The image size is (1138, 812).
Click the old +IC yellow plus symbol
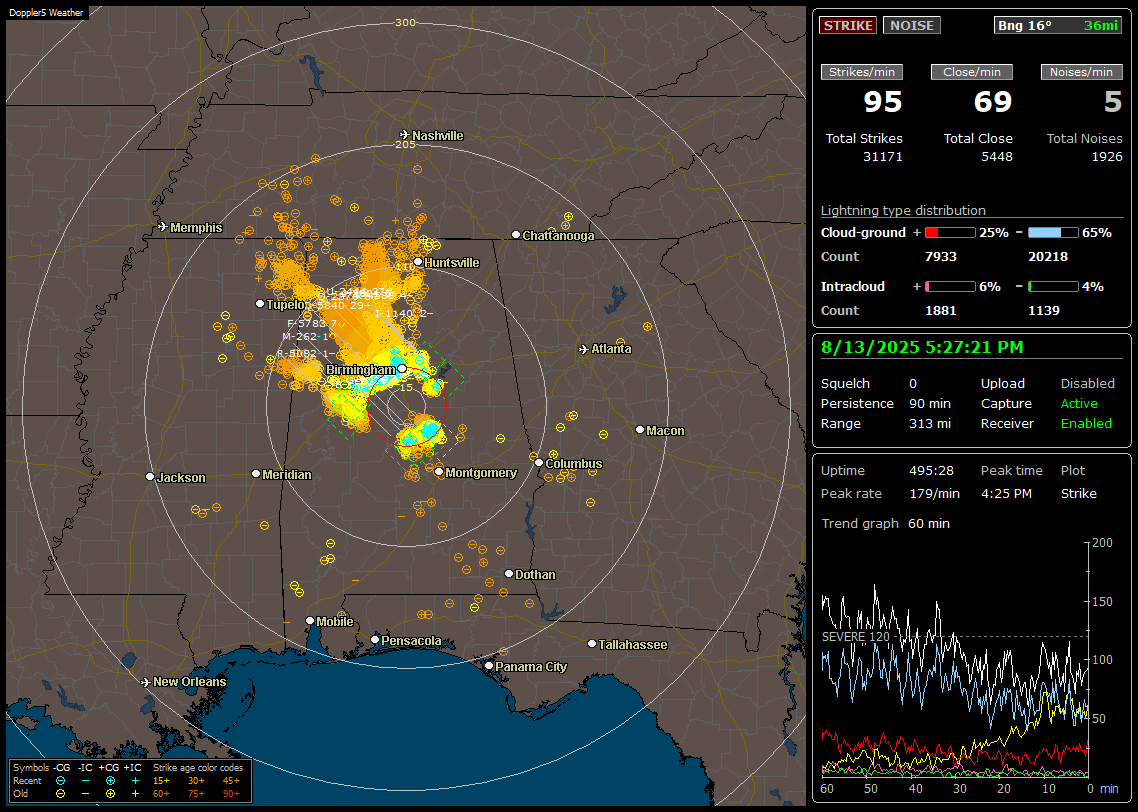tap(135, 794)
